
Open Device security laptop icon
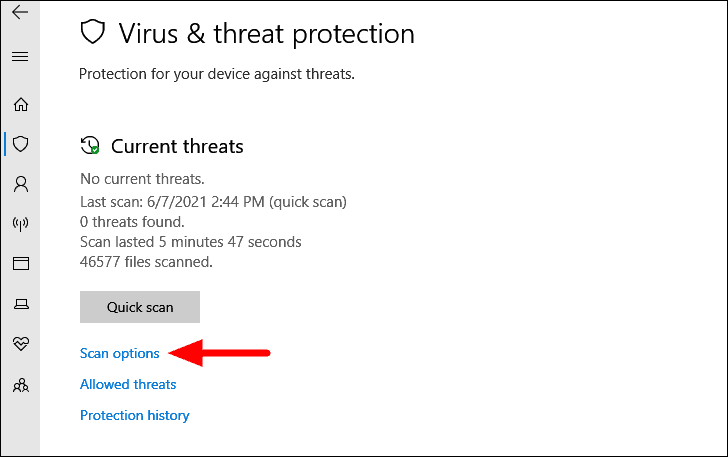click(x=20, y=304)
